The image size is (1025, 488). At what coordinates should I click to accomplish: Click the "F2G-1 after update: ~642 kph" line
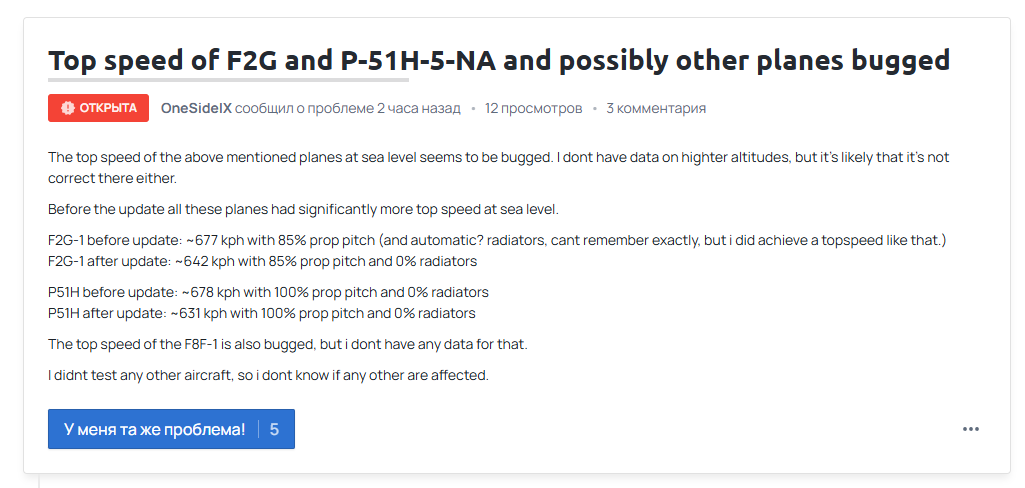[x=262, y=261]
